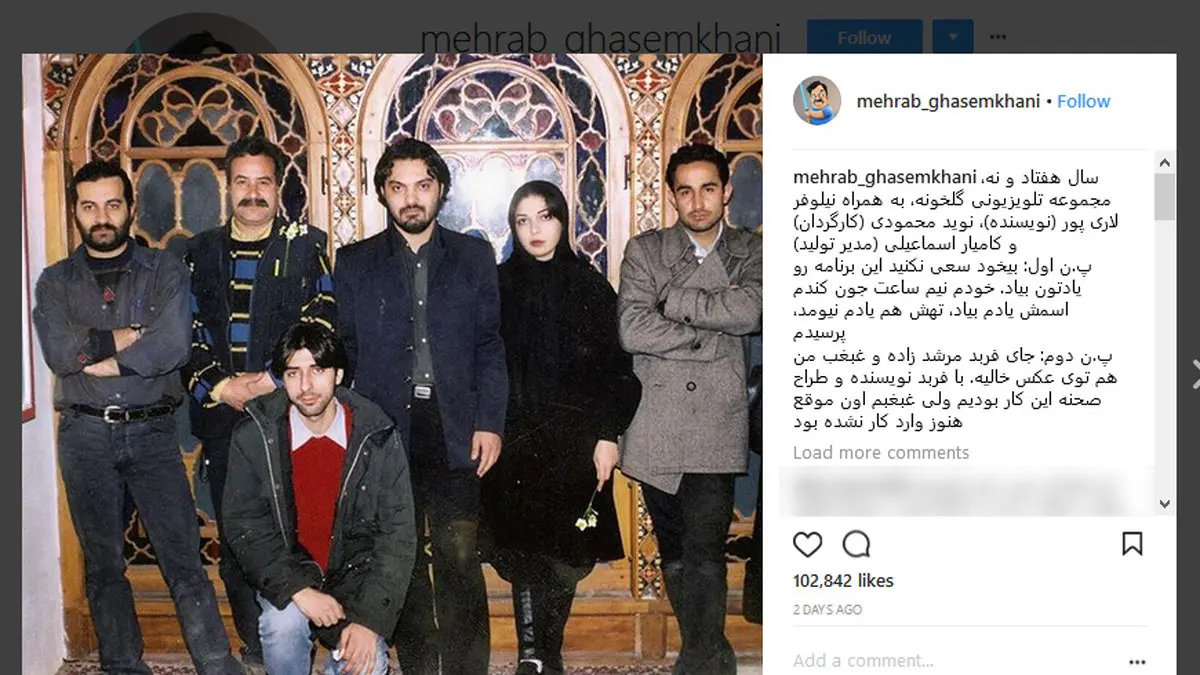Viewport: 1200px width, 675px height.
Task: Go to the next post with the right-edge arrow
Action: click(x=1193, y=373)
